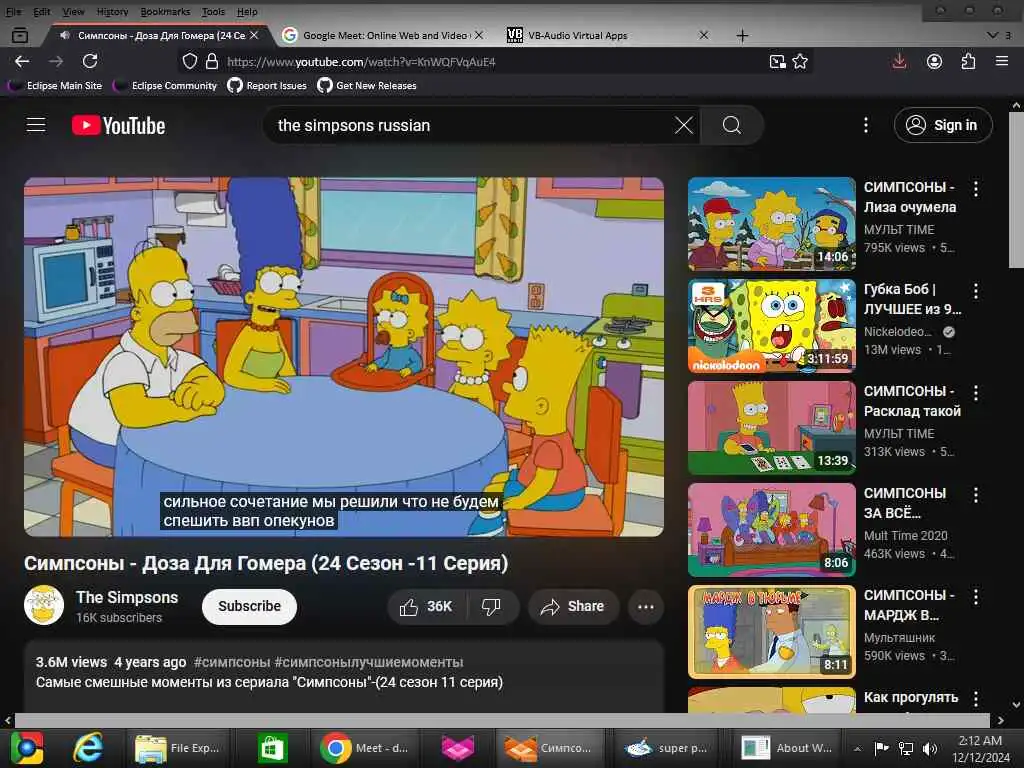This screenshot has width=1024, height=768.
Task: Open the Firefox View icon
Action: (20, 35)
